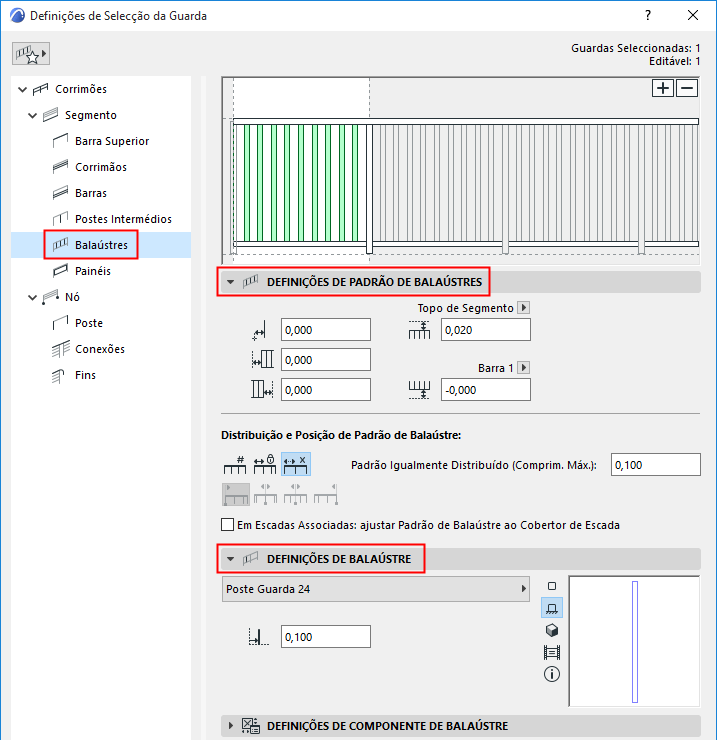Show baluster elevation preview icon
717x740 pixels.
[552, 608]
